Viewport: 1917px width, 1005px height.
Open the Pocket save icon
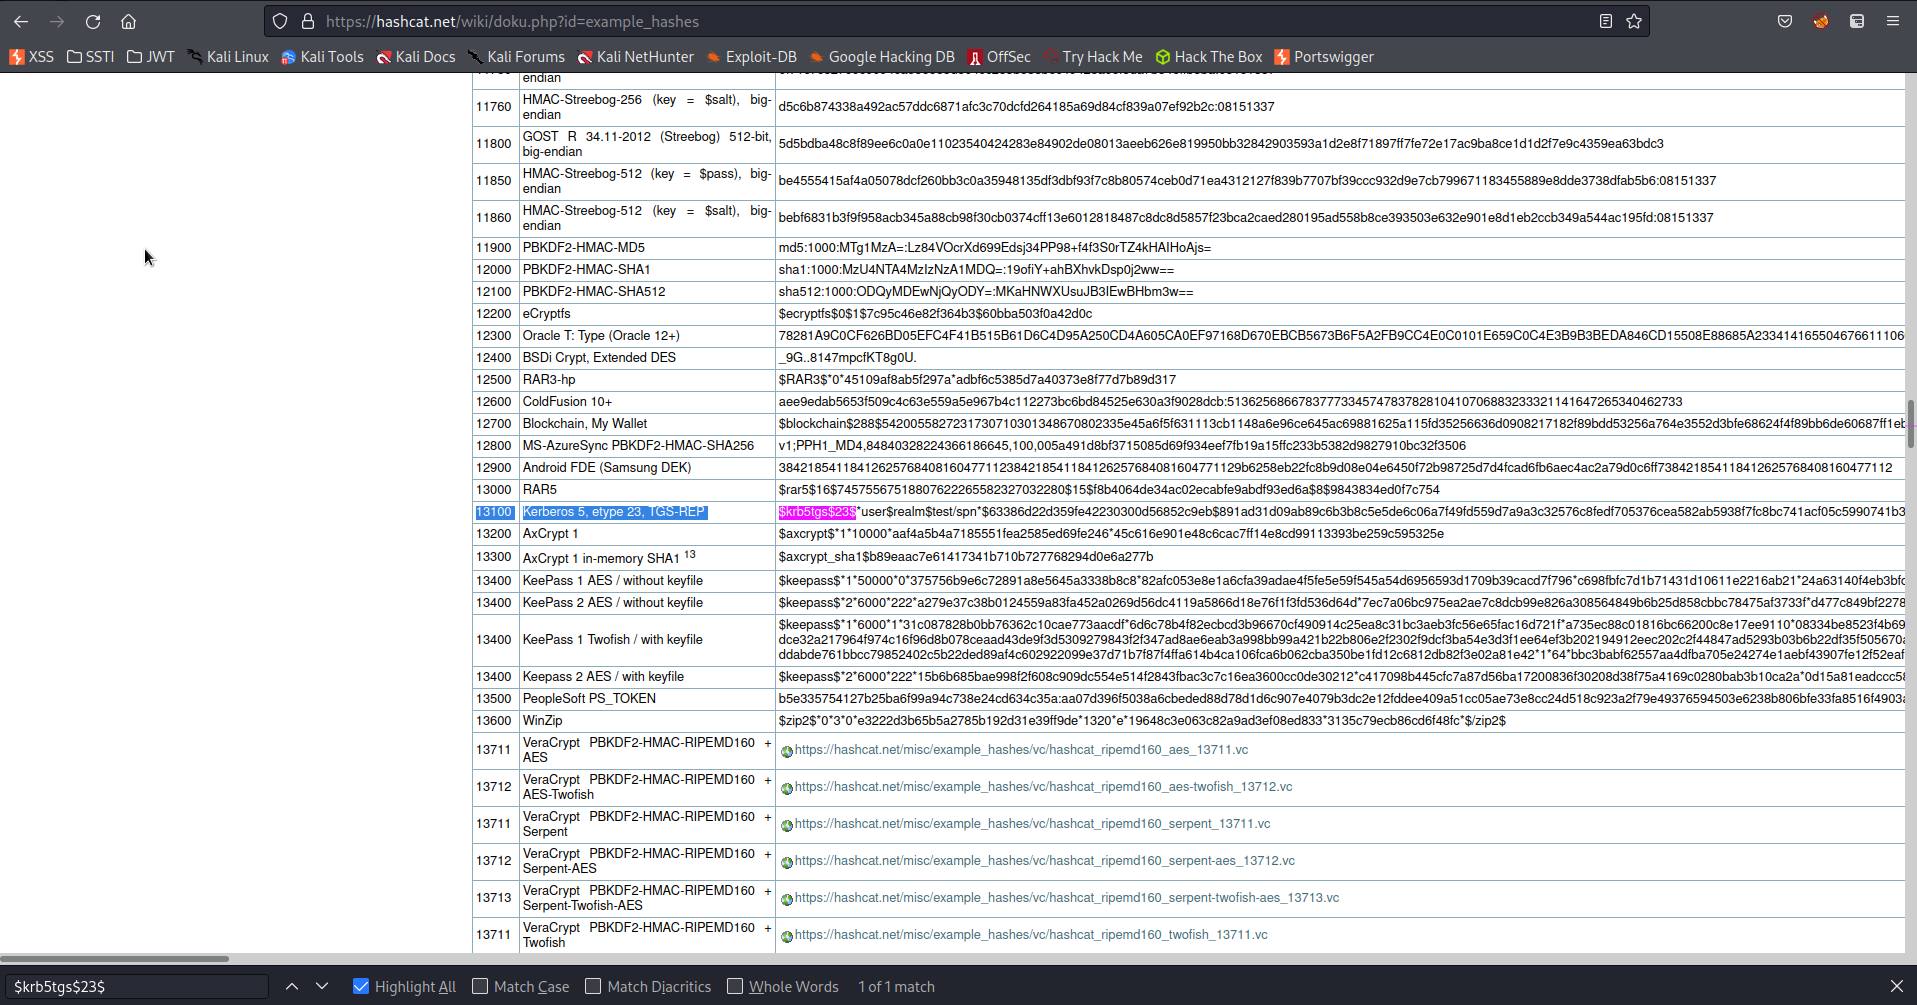click(x=1785, y=21)
